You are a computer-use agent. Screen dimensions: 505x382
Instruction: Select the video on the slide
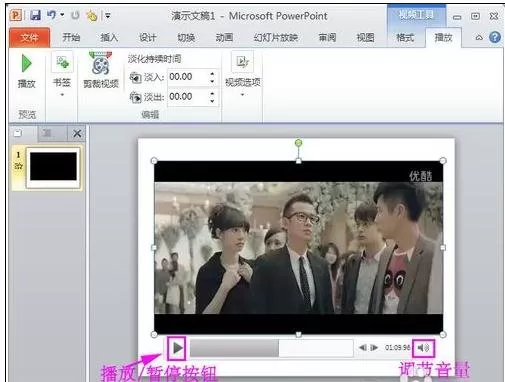298,248
